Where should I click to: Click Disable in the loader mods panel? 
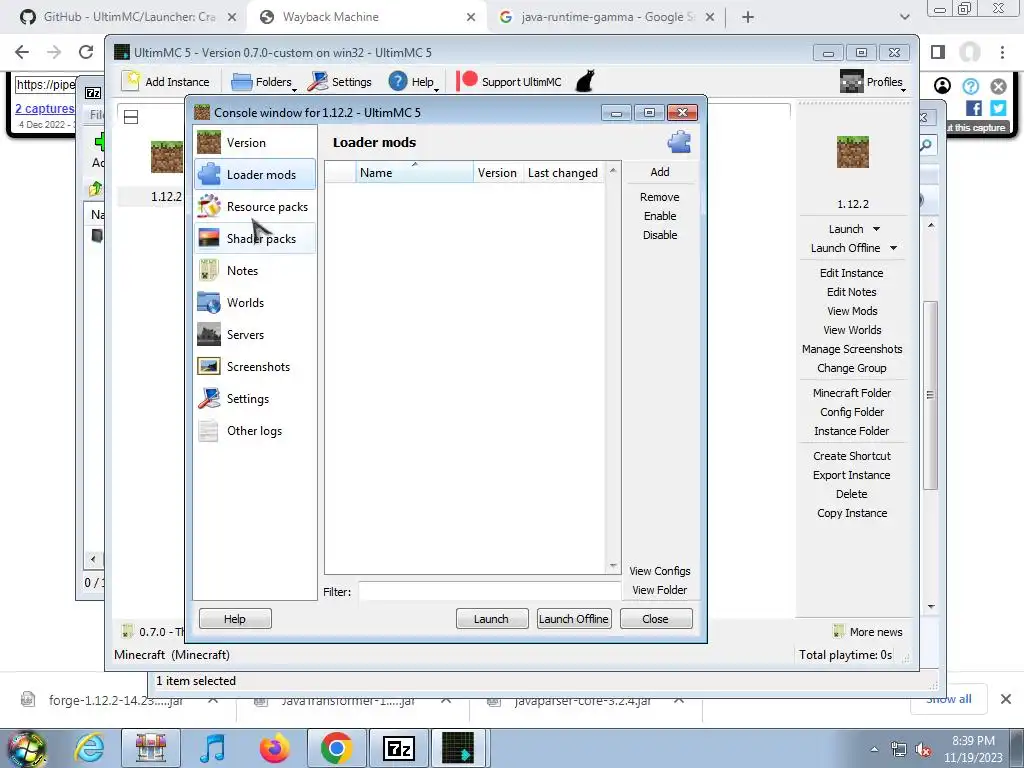tap(660, 235)
